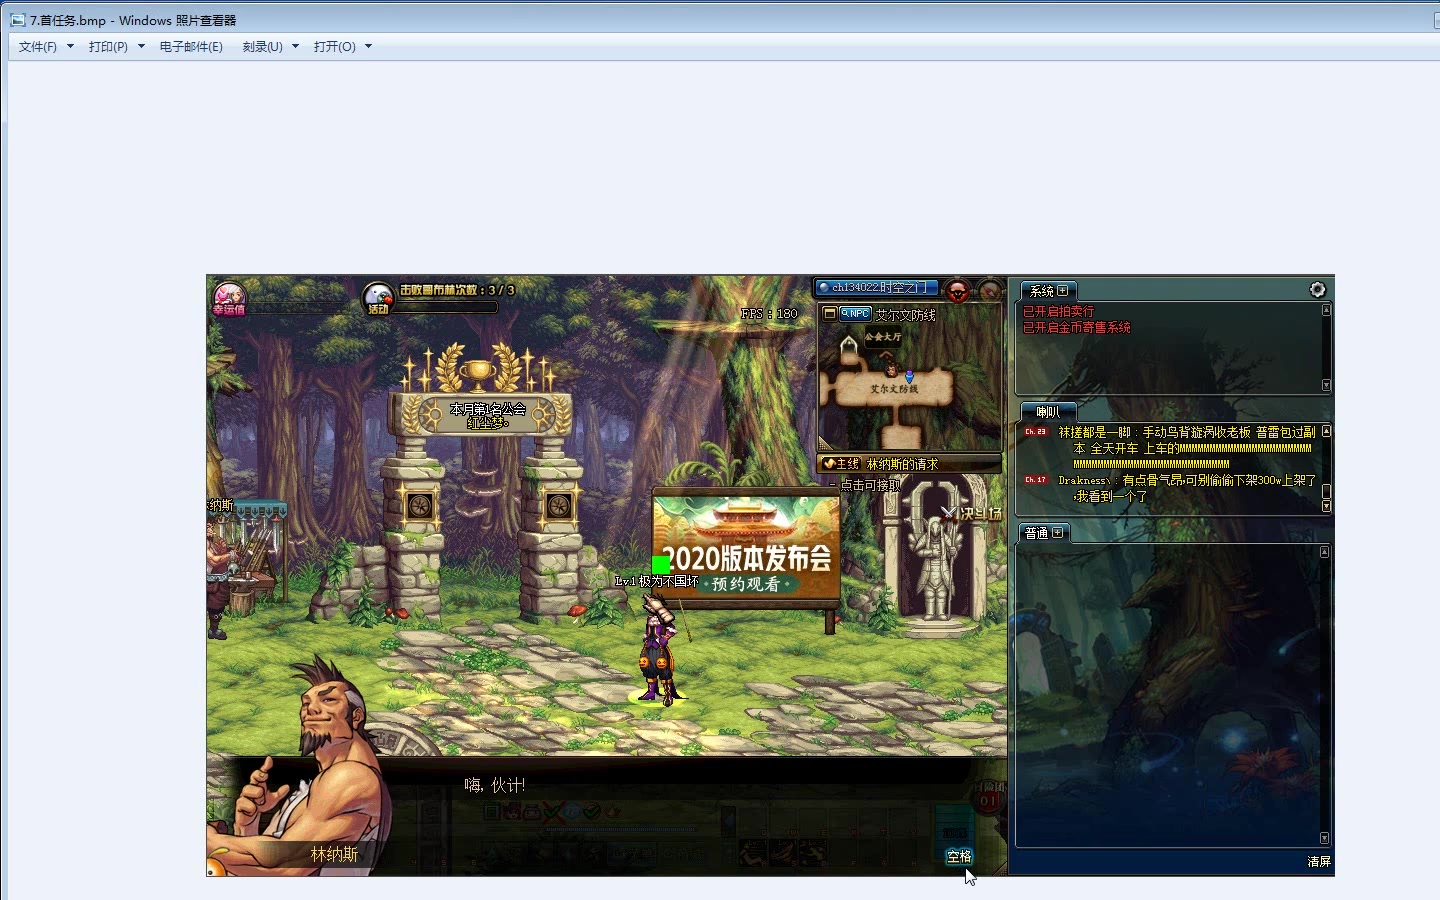Image resolution: width=1440 pixels, height=900 pixels.
Task: Click the 空格 continue dialog button
Action: [x=959, y=856]
